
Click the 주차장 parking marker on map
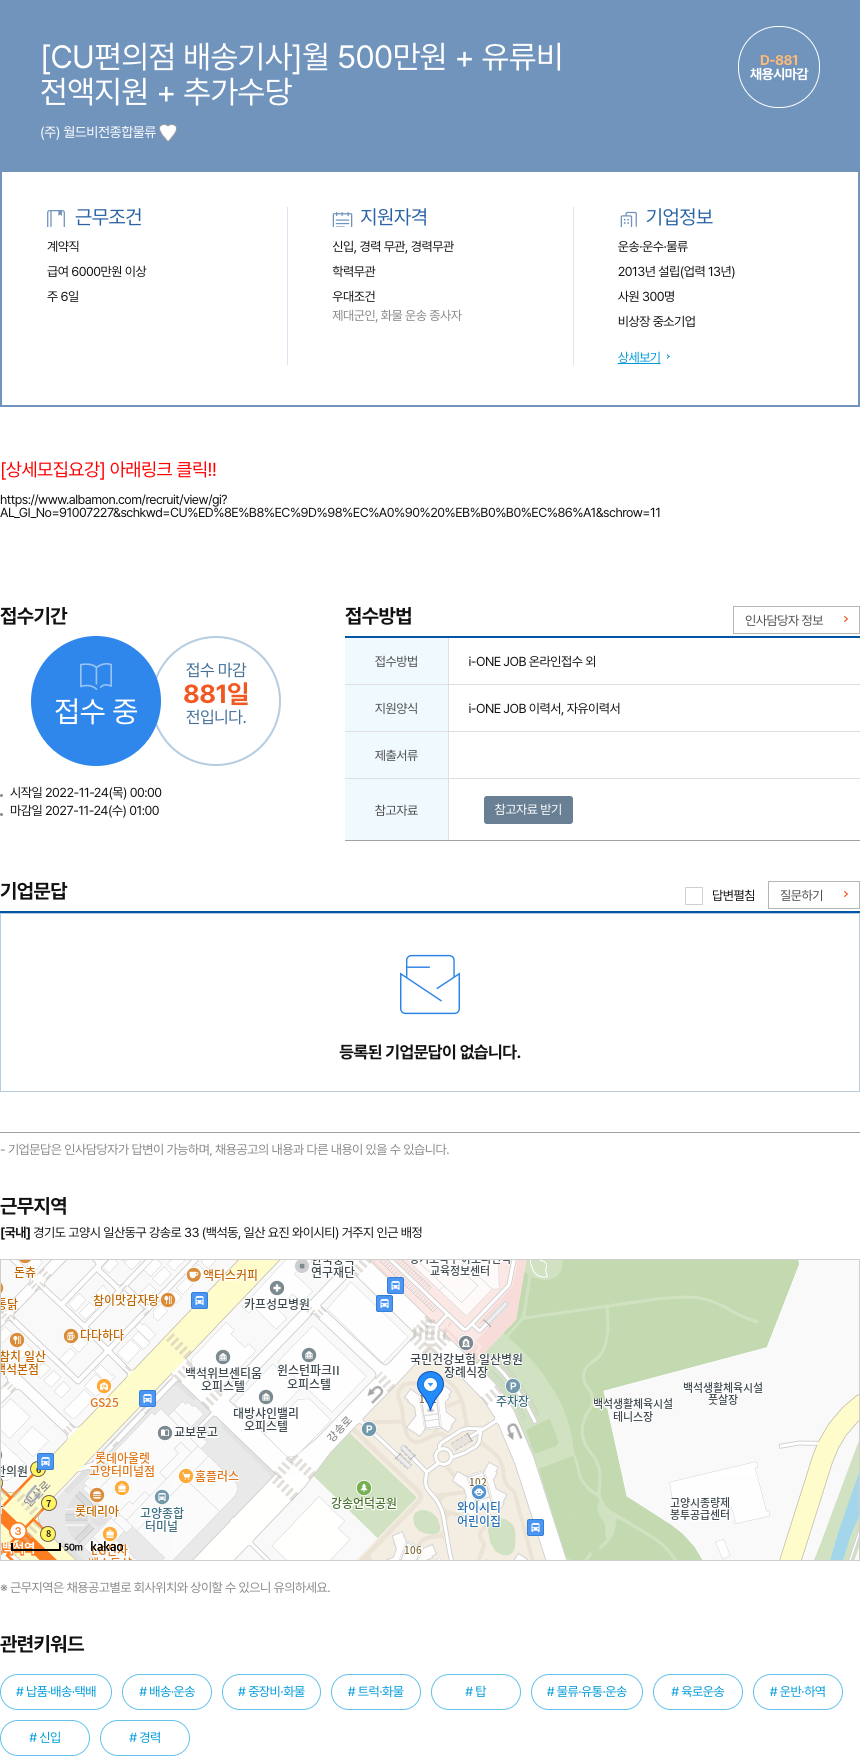tap(513, 1386)
